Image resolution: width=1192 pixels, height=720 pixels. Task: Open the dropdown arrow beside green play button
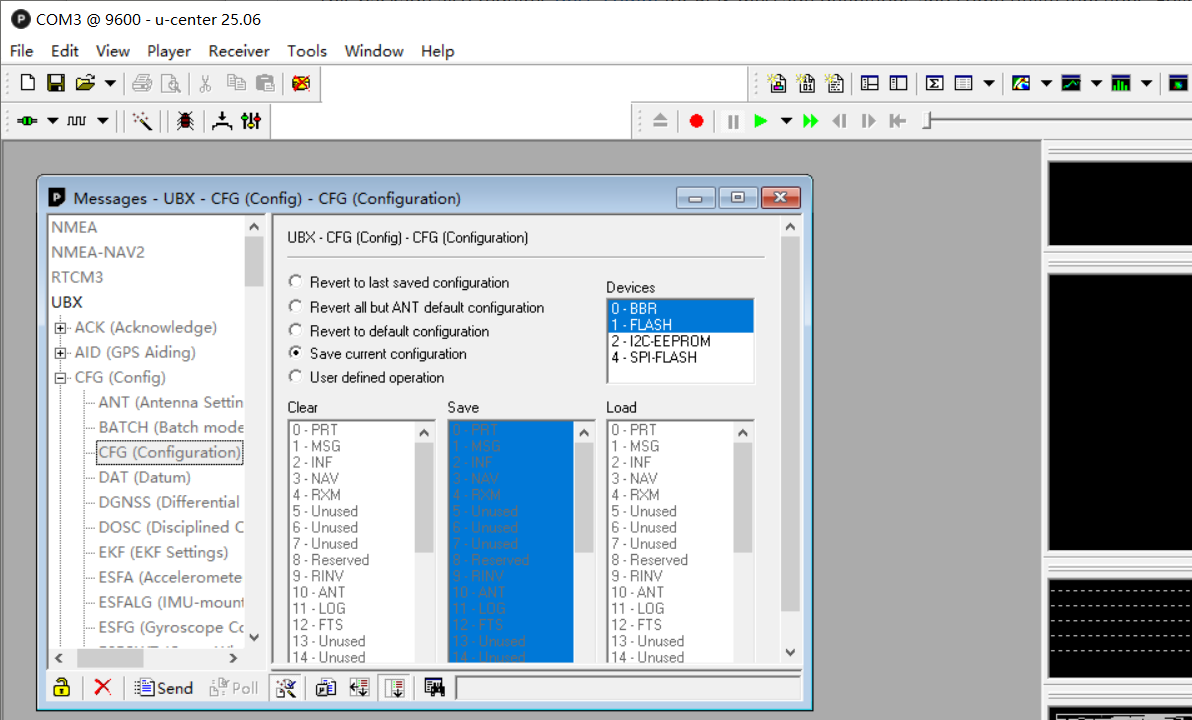tap(786, 121)
